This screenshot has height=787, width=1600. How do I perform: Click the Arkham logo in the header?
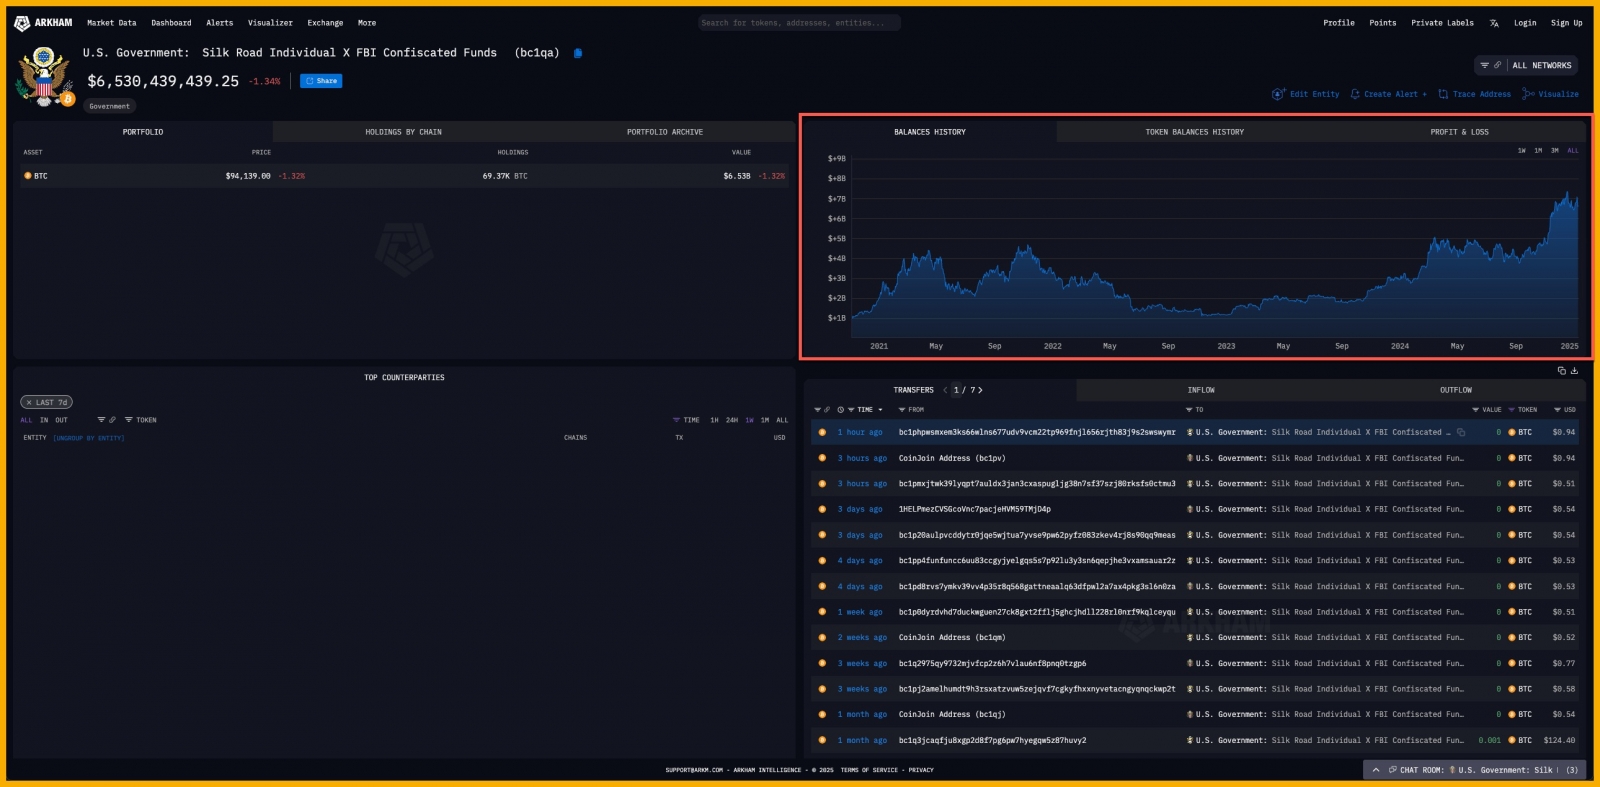tap(43, 23)
